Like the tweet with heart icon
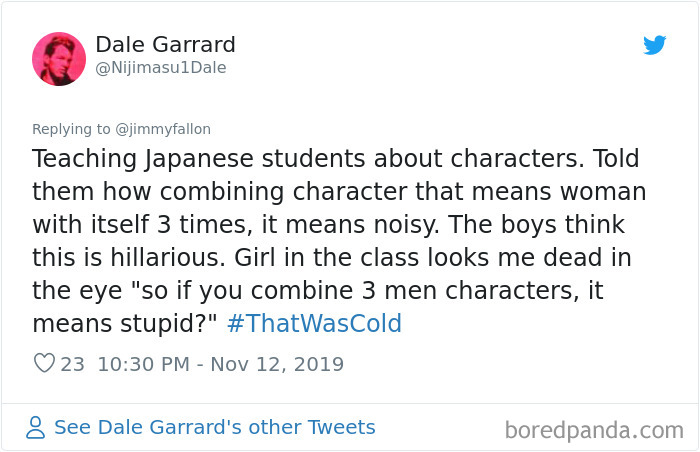The image size is (700, 452). point(44,363)
